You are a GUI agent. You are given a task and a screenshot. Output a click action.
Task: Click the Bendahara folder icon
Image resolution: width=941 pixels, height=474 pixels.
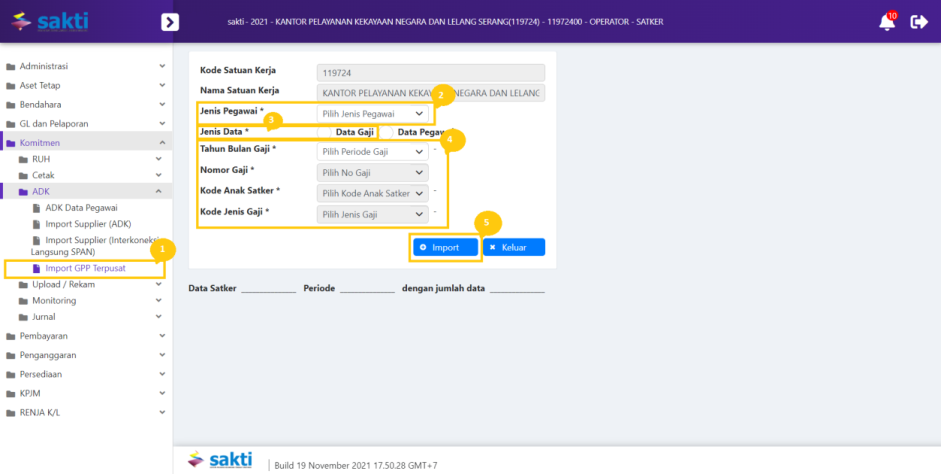point(11,105)
